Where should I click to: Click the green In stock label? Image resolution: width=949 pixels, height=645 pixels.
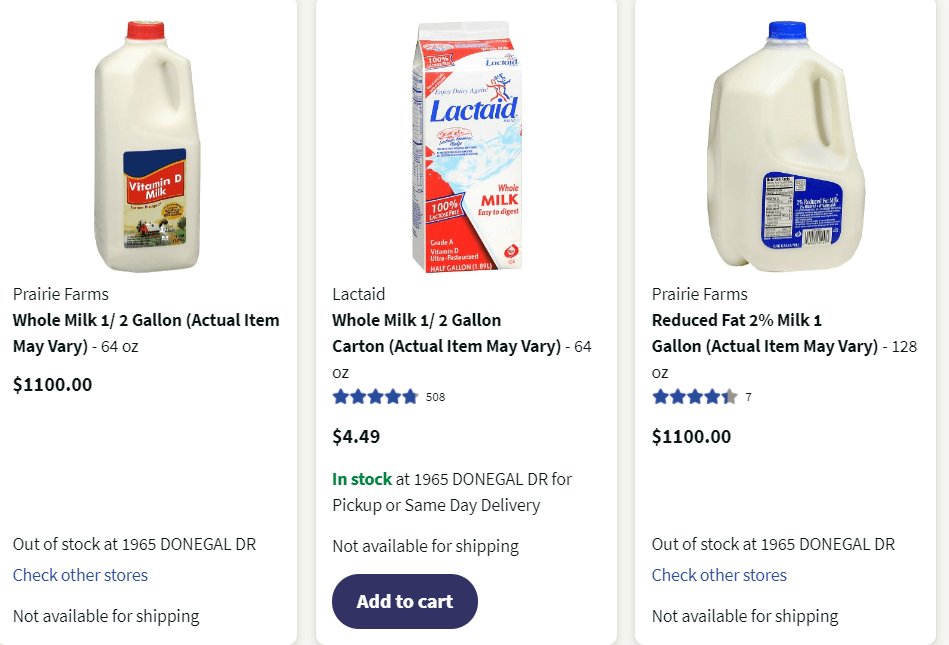pos(362,479)
